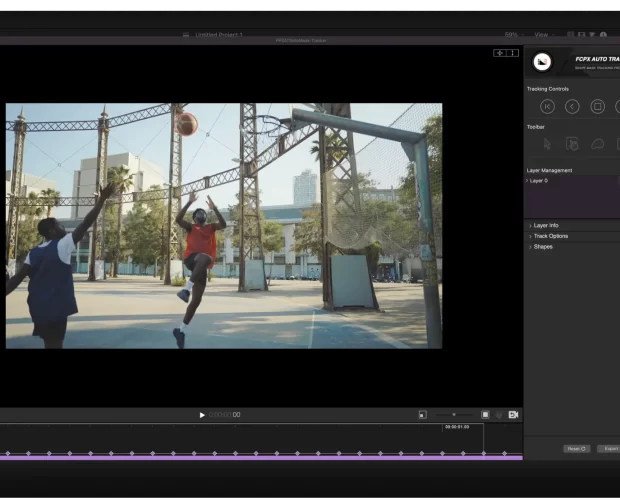Click the filter funnel icon in top bar

click(x=592, y=35)
